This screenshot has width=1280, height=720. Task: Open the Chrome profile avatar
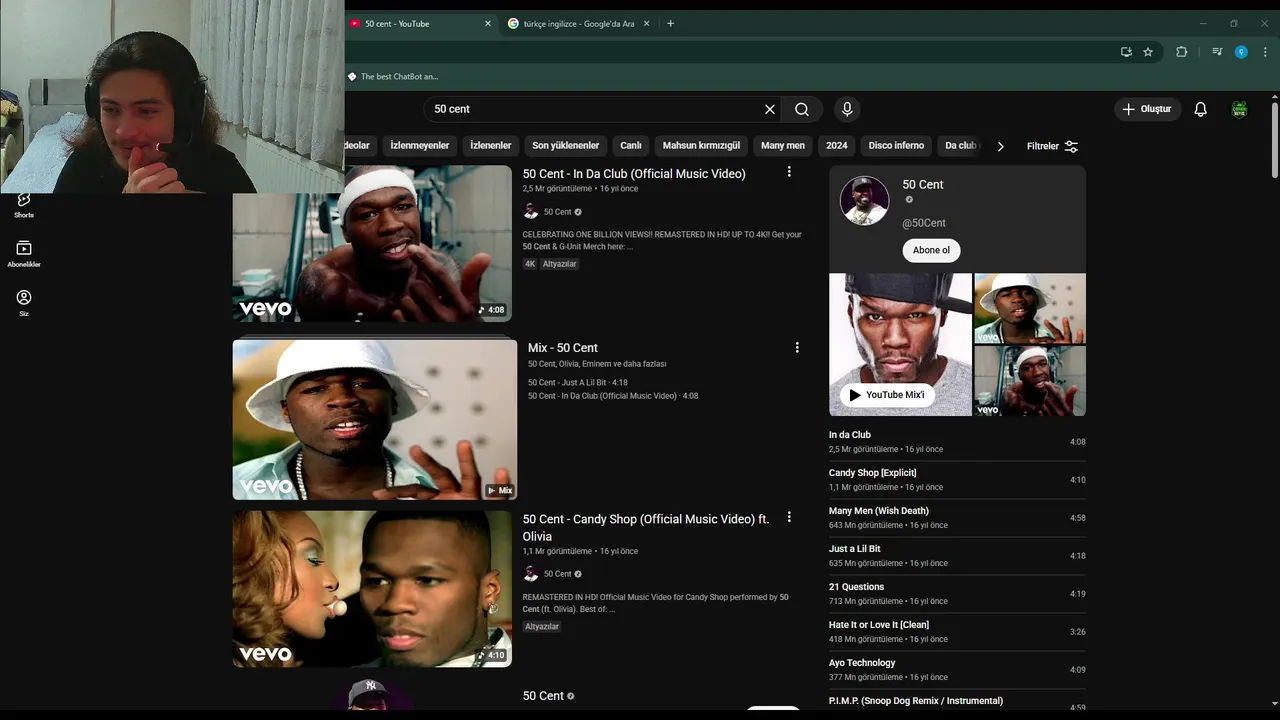pyautogui.click(x=1241, y=52)
